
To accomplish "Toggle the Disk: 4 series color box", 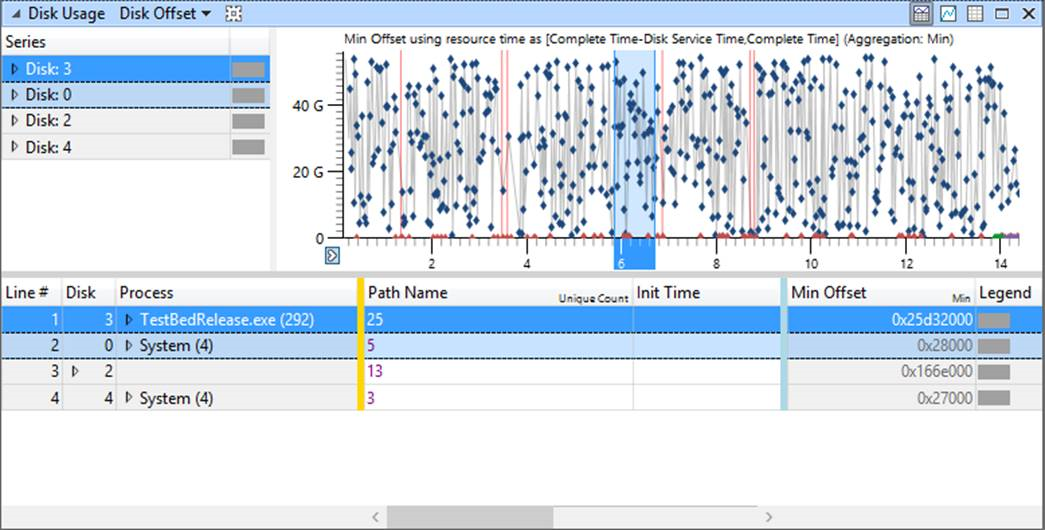I will click(248, 147).
